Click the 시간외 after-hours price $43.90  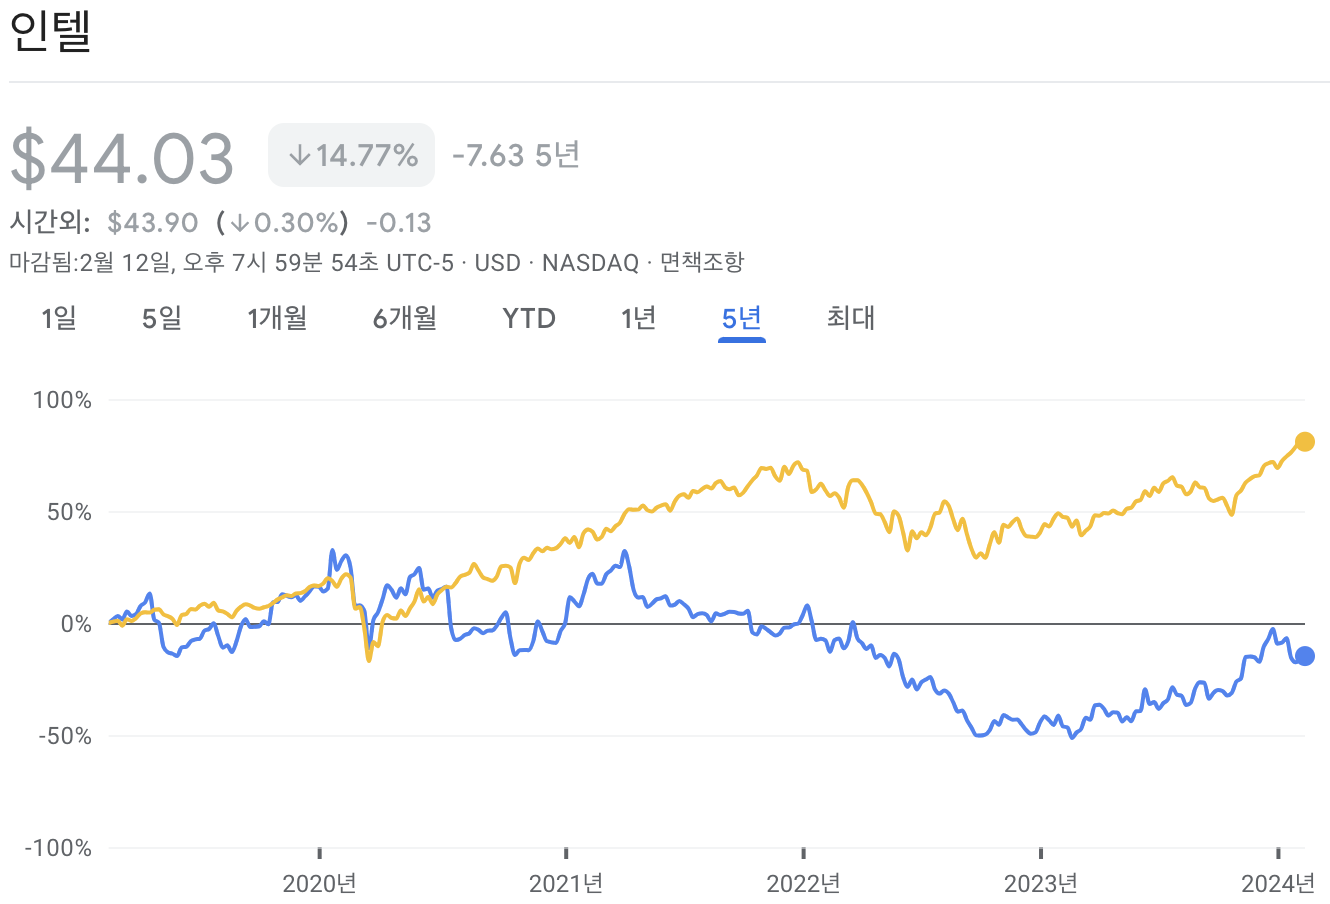pos(153,222)
